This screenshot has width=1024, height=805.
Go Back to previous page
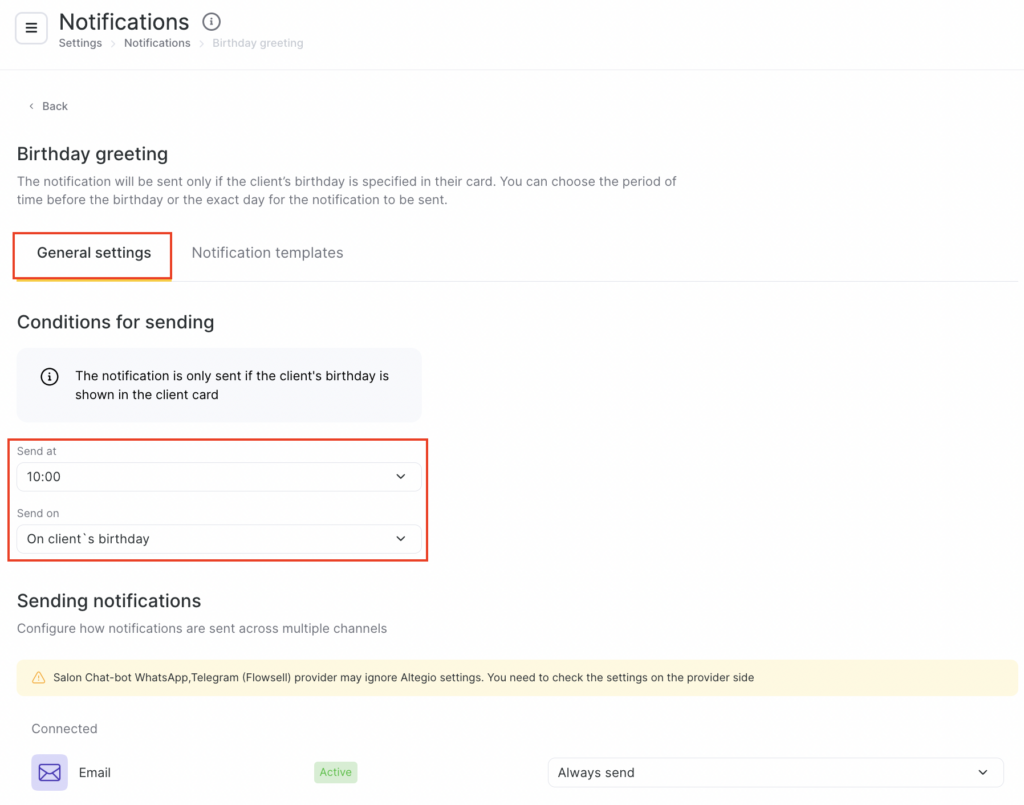(55, 106)
